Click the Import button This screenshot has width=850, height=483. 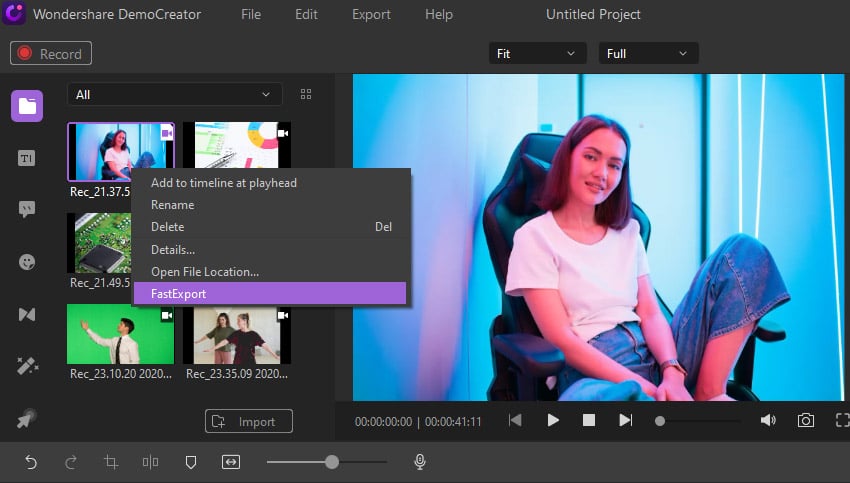point(249,421)
